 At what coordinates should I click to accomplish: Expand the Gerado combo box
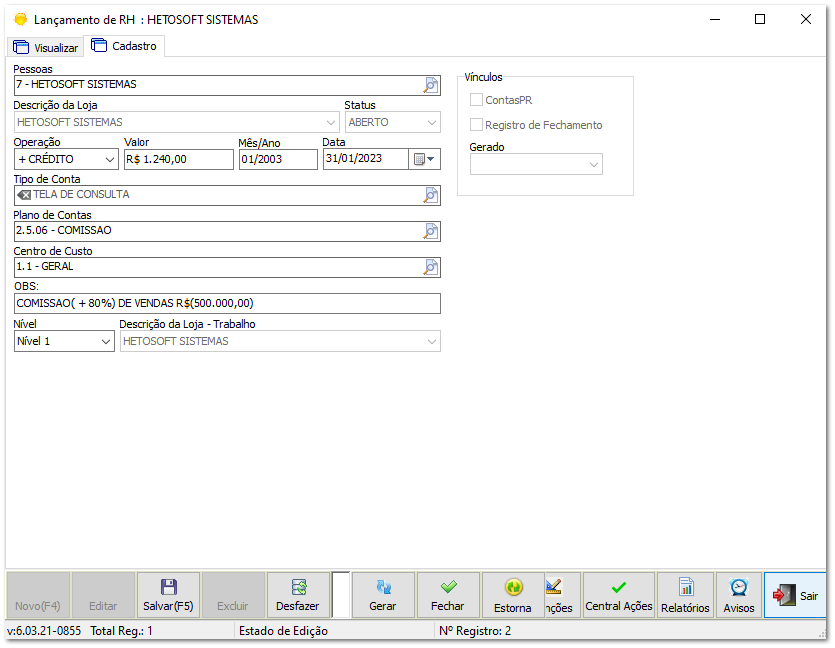click(593, 165)
